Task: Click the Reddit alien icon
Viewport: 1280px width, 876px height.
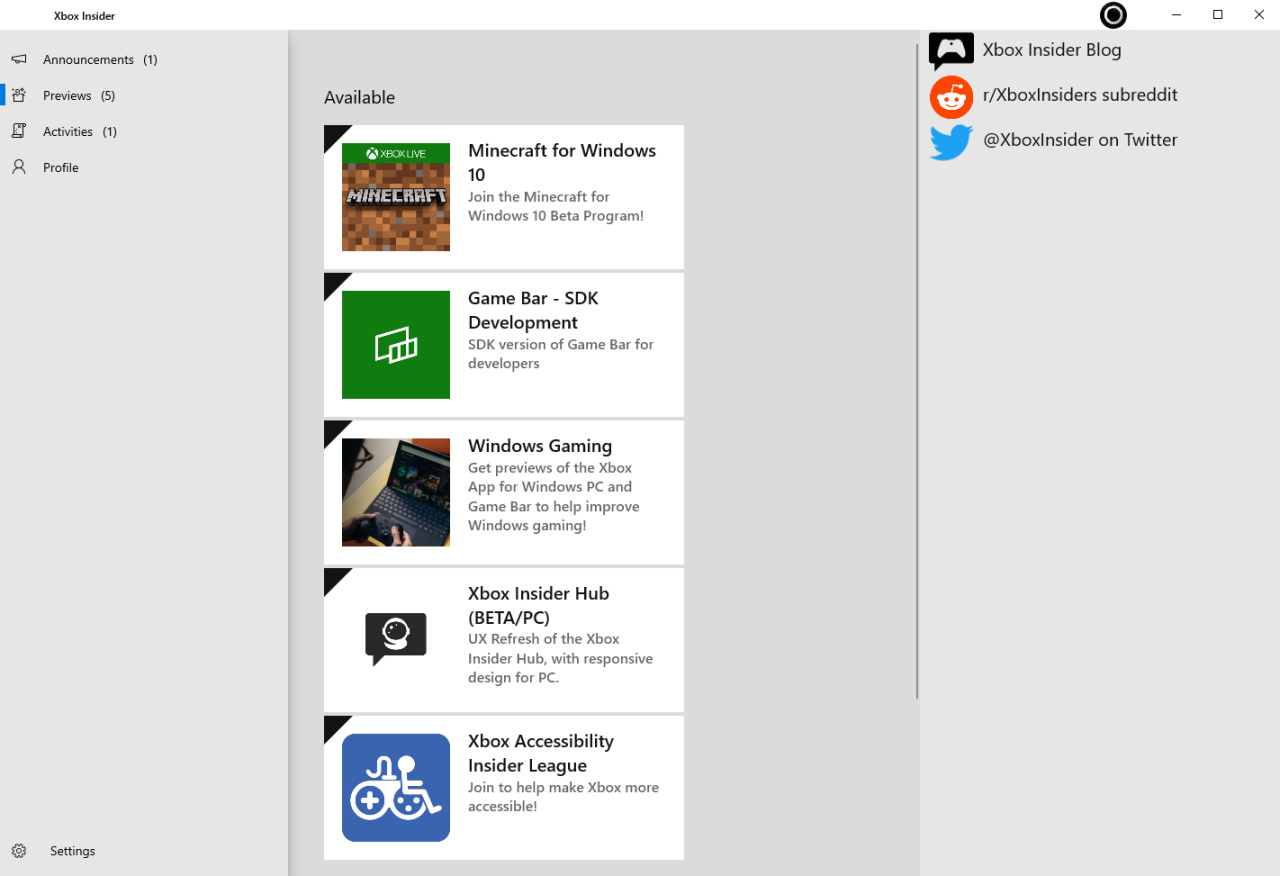Action: pyautogui.click(x=951, y=96)
